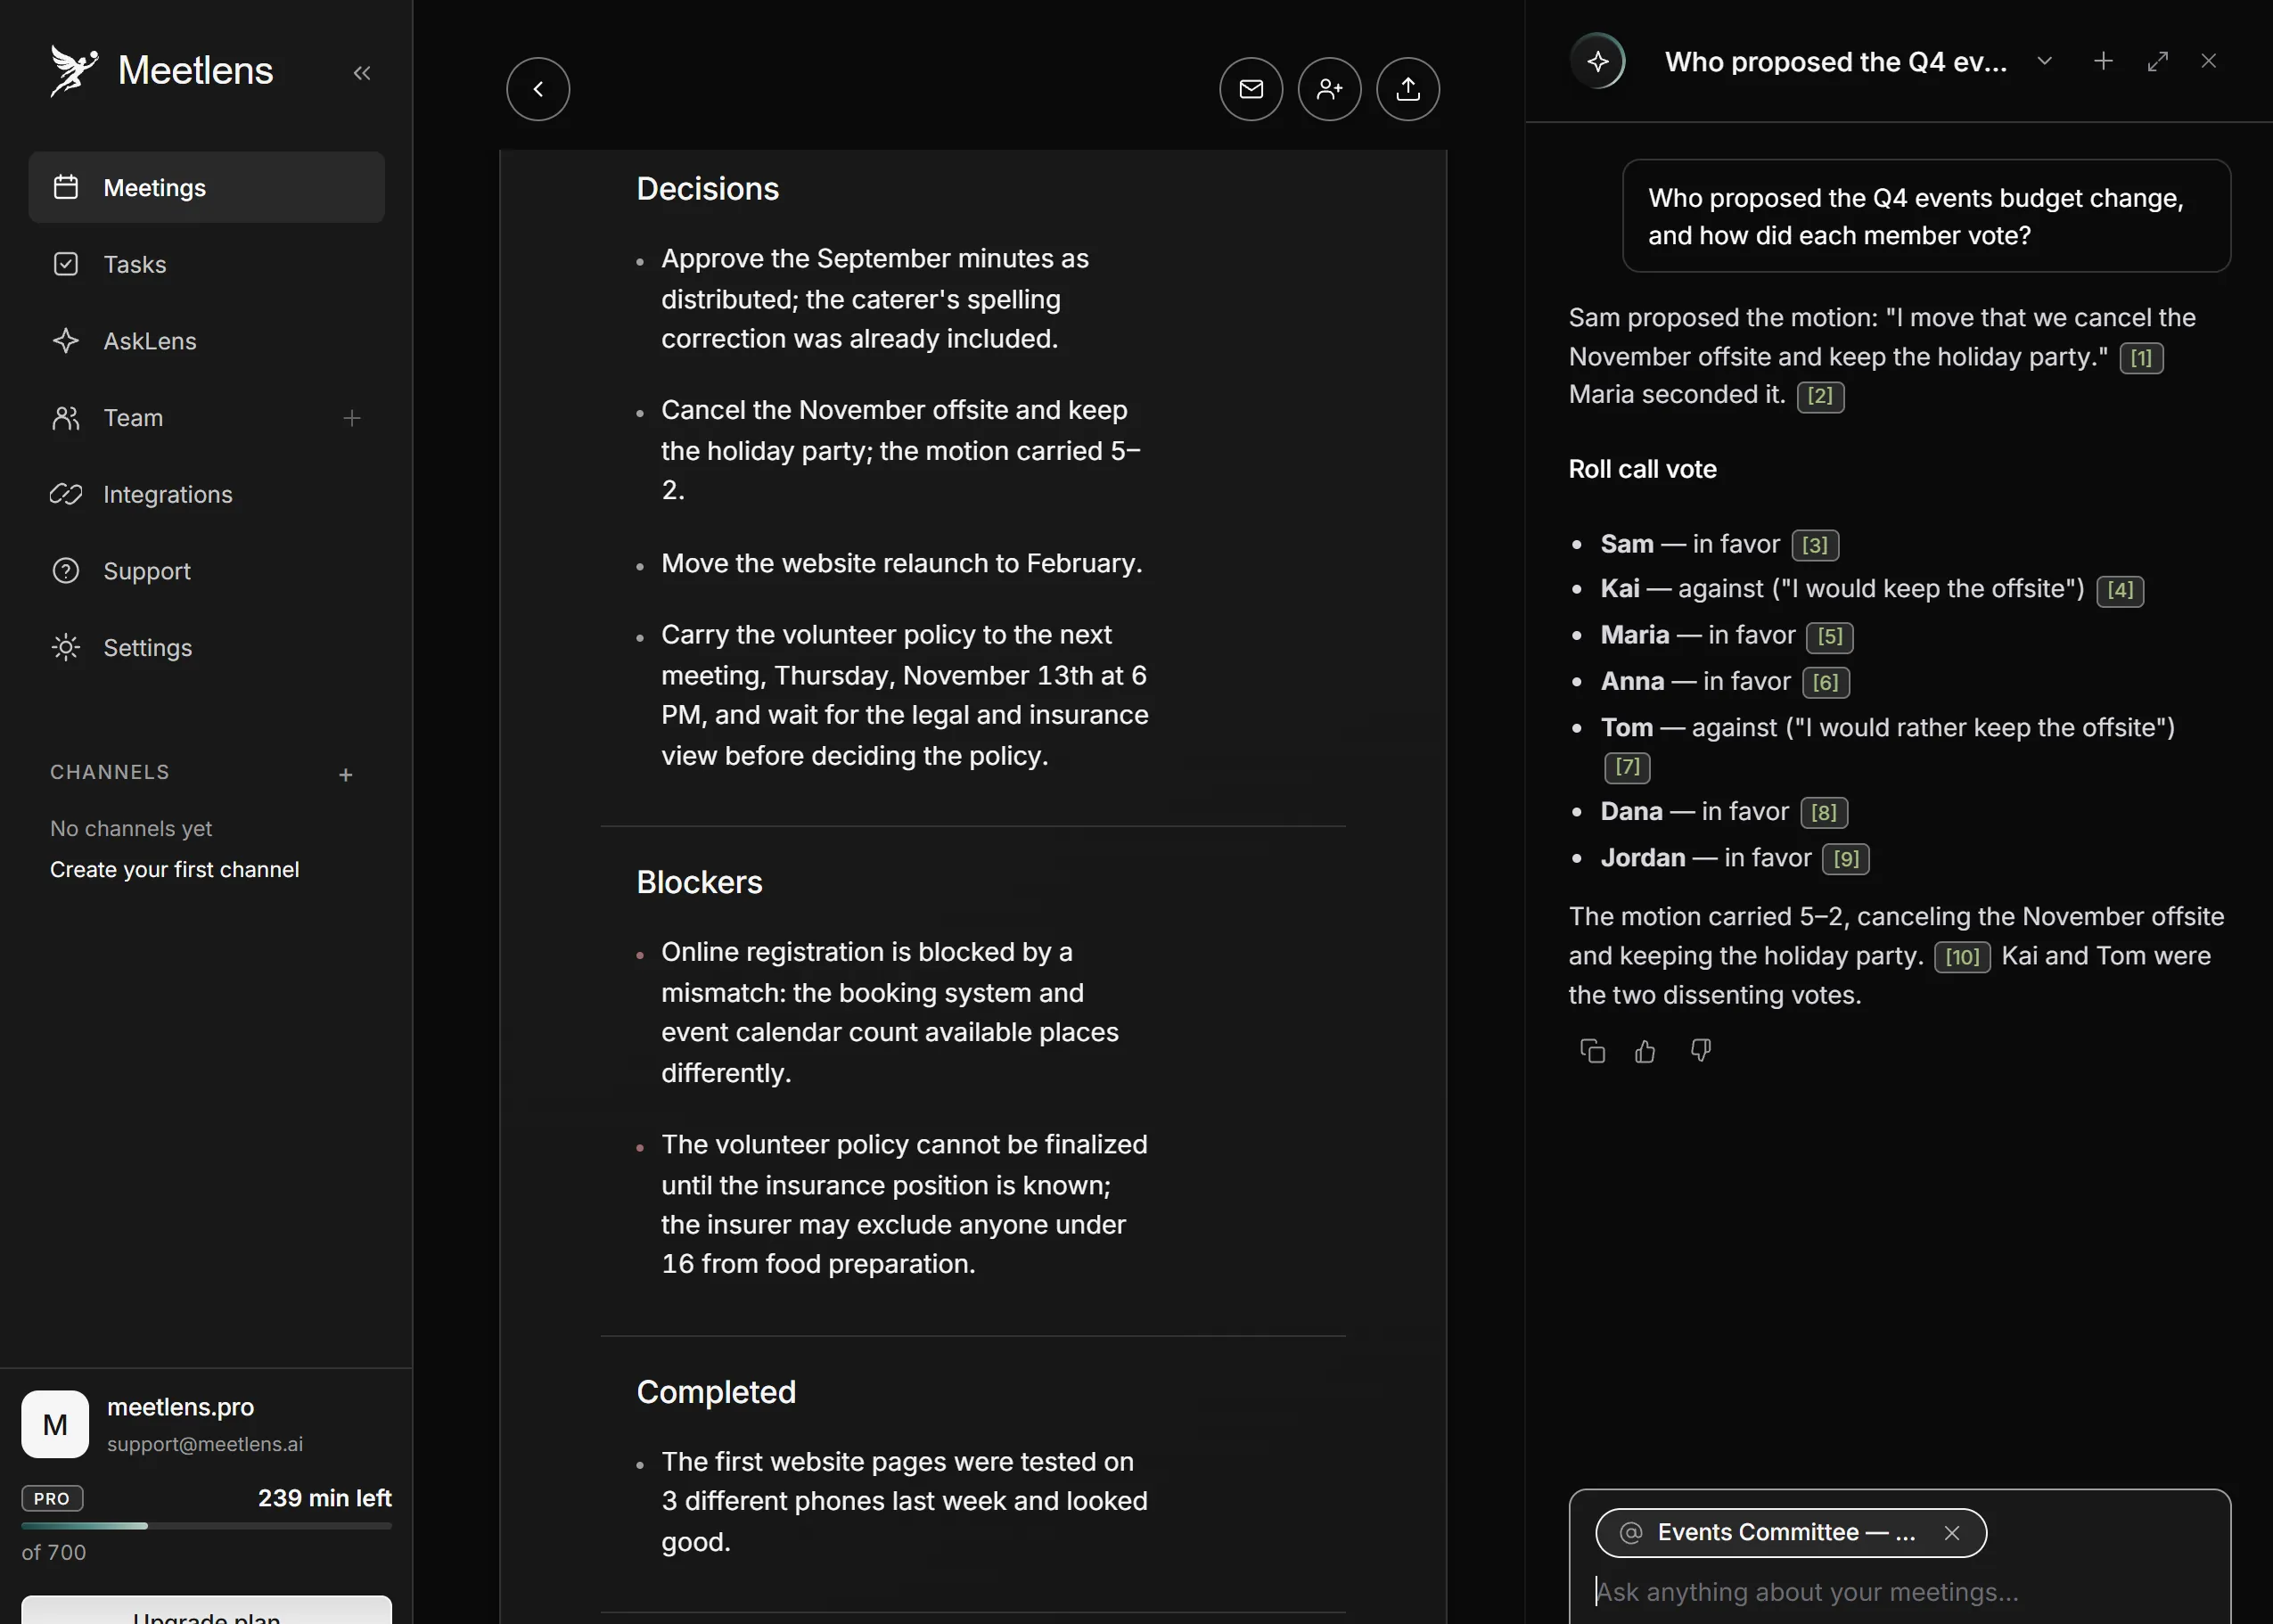Email the summary using envelope icon
Viewport: 2273px width, 1624px height.
click(x=1251, y=89)
